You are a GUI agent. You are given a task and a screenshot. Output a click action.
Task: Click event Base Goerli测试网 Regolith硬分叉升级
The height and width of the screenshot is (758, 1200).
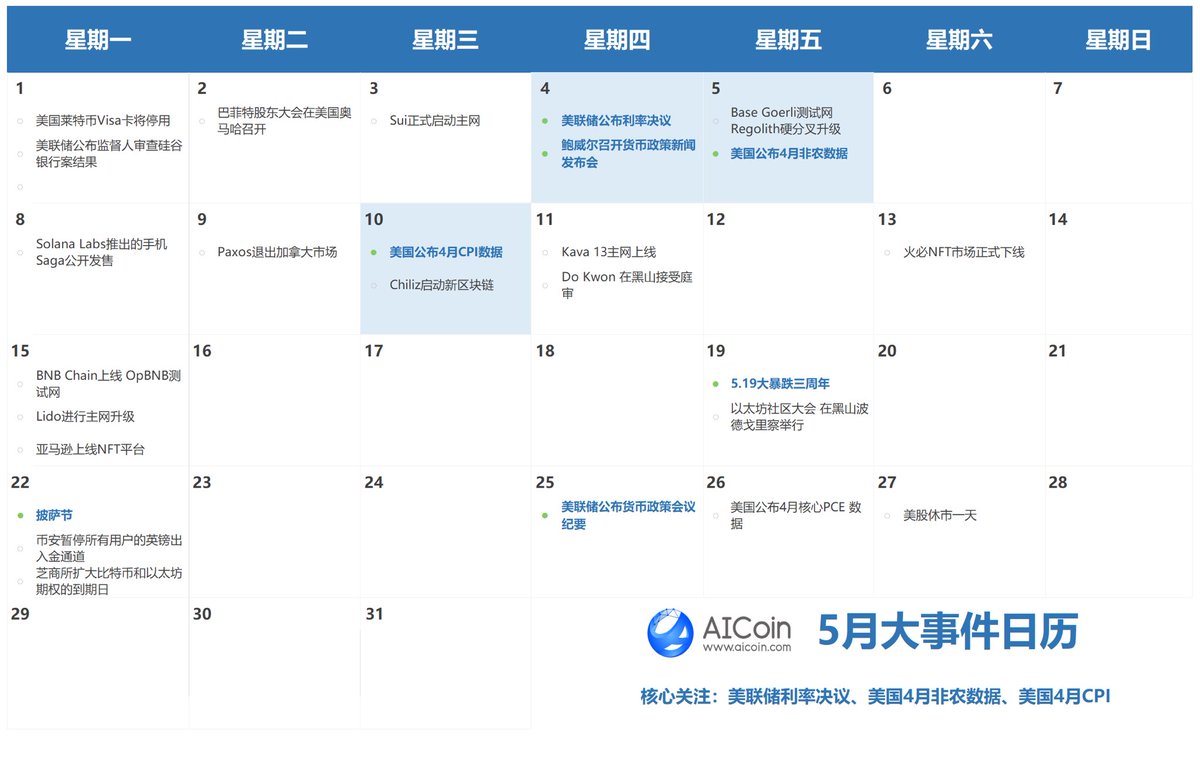coord(785,121)
